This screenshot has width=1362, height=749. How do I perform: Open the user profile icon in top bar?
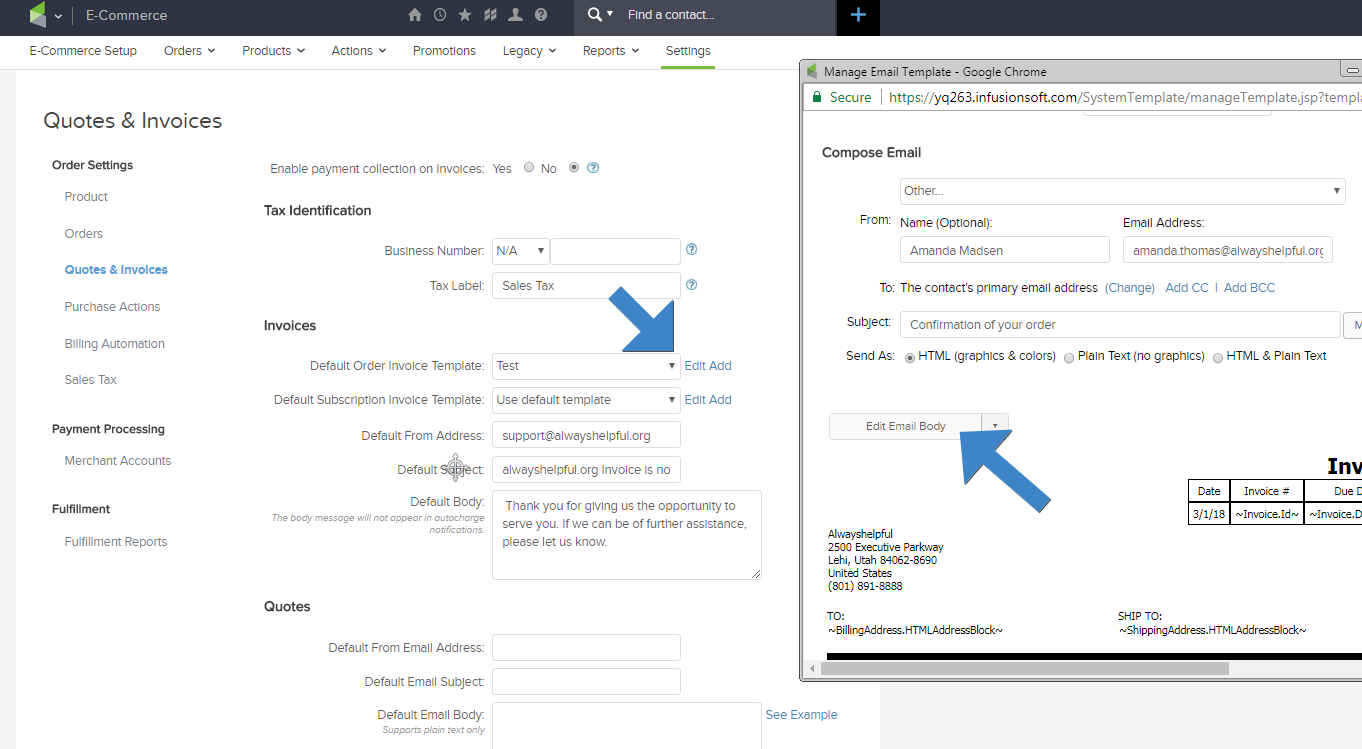[x=515, y=15]
